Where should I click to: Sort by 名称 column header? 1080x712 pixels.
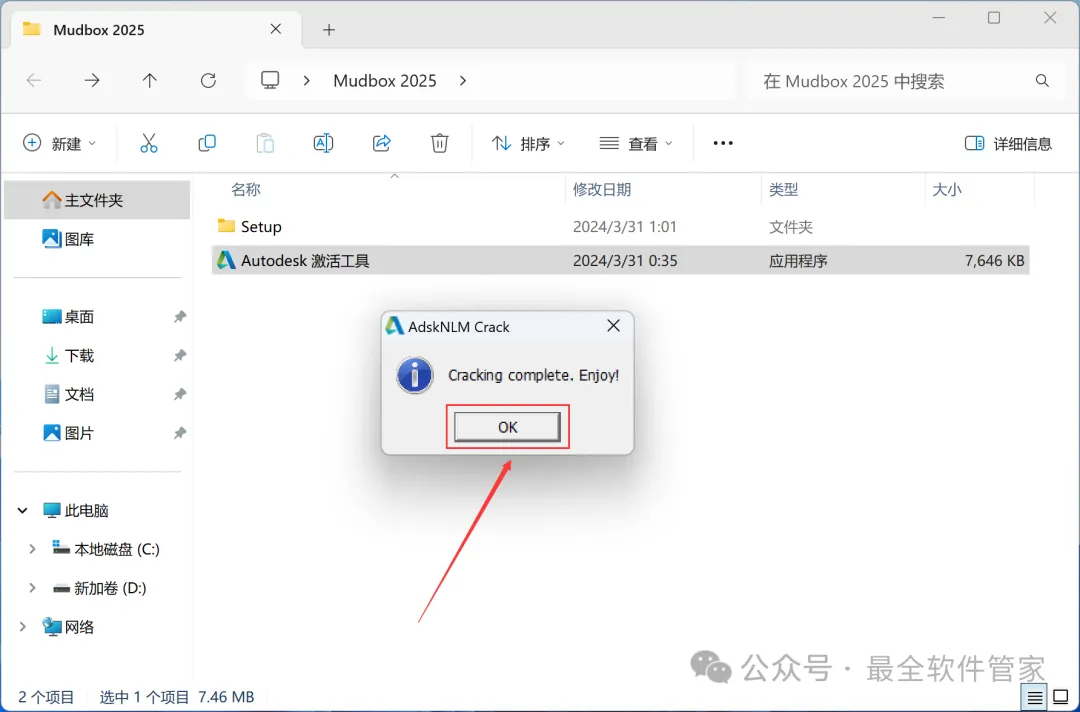pyautogui.click(x=246, y=189)
